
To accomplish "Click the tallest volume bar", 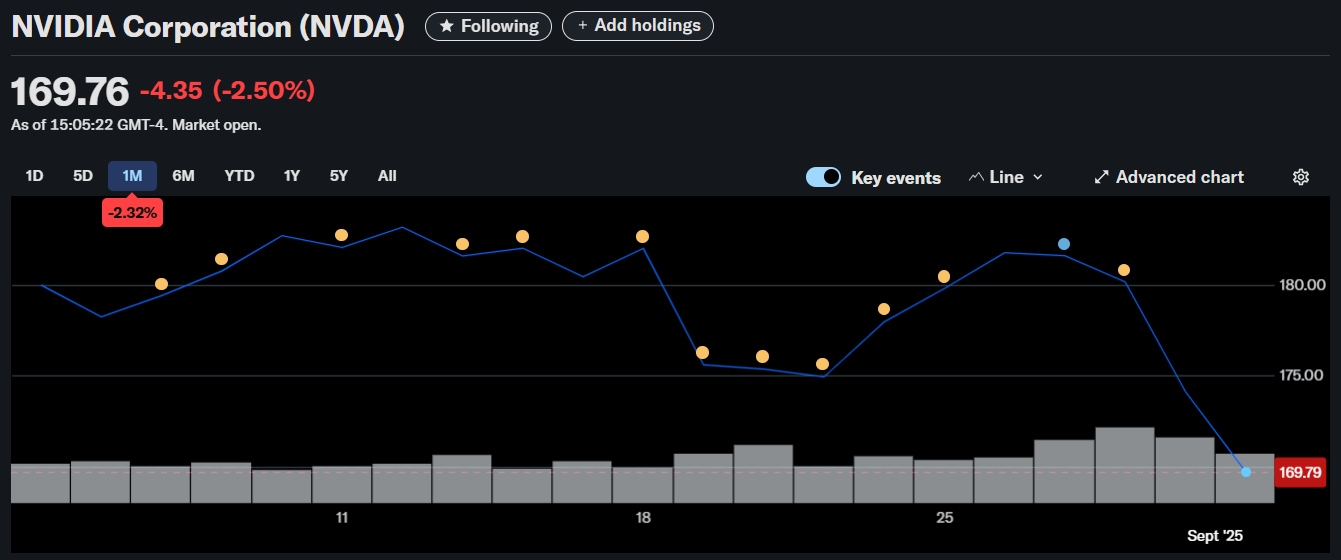I will [1124, 465].
